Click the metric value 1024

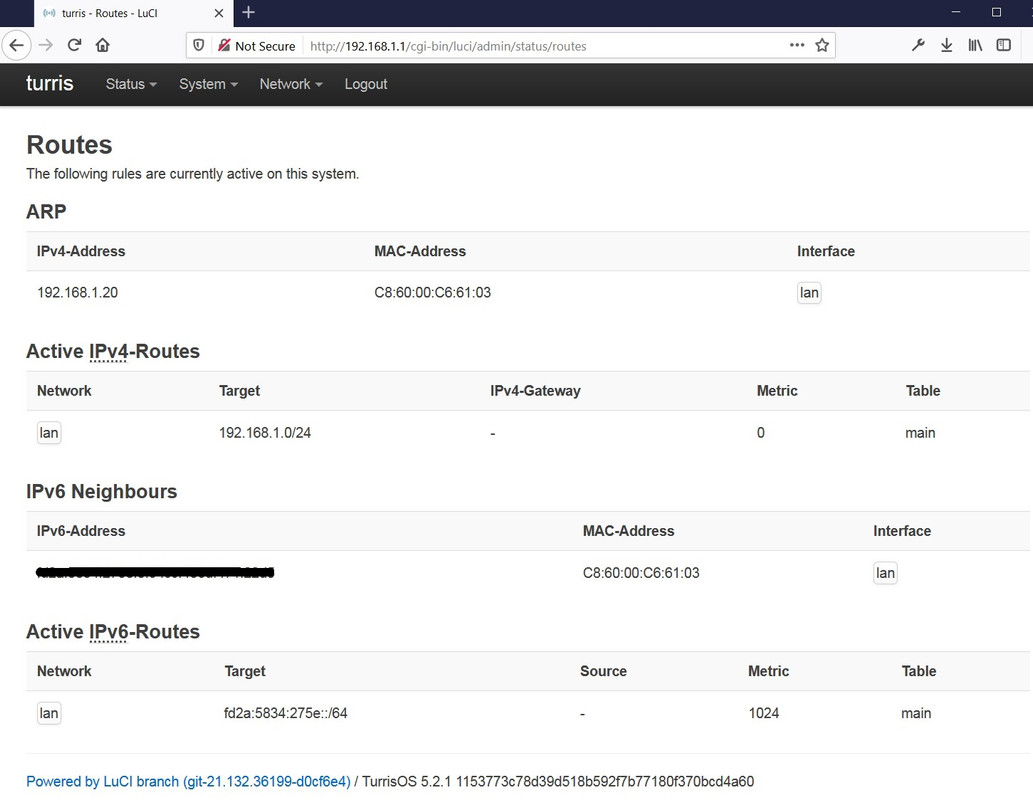764,713
